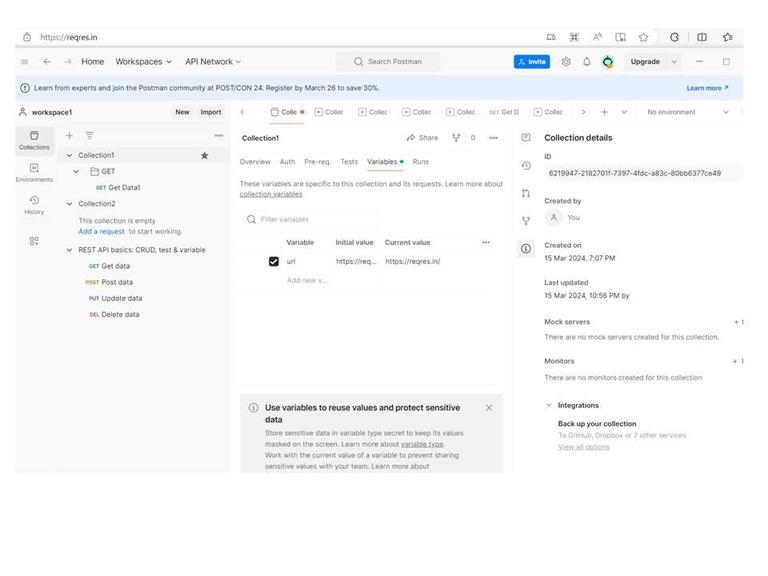Click the Filter variables input field
The width and height of the screenshot is (768, 576).
(311, 219)
